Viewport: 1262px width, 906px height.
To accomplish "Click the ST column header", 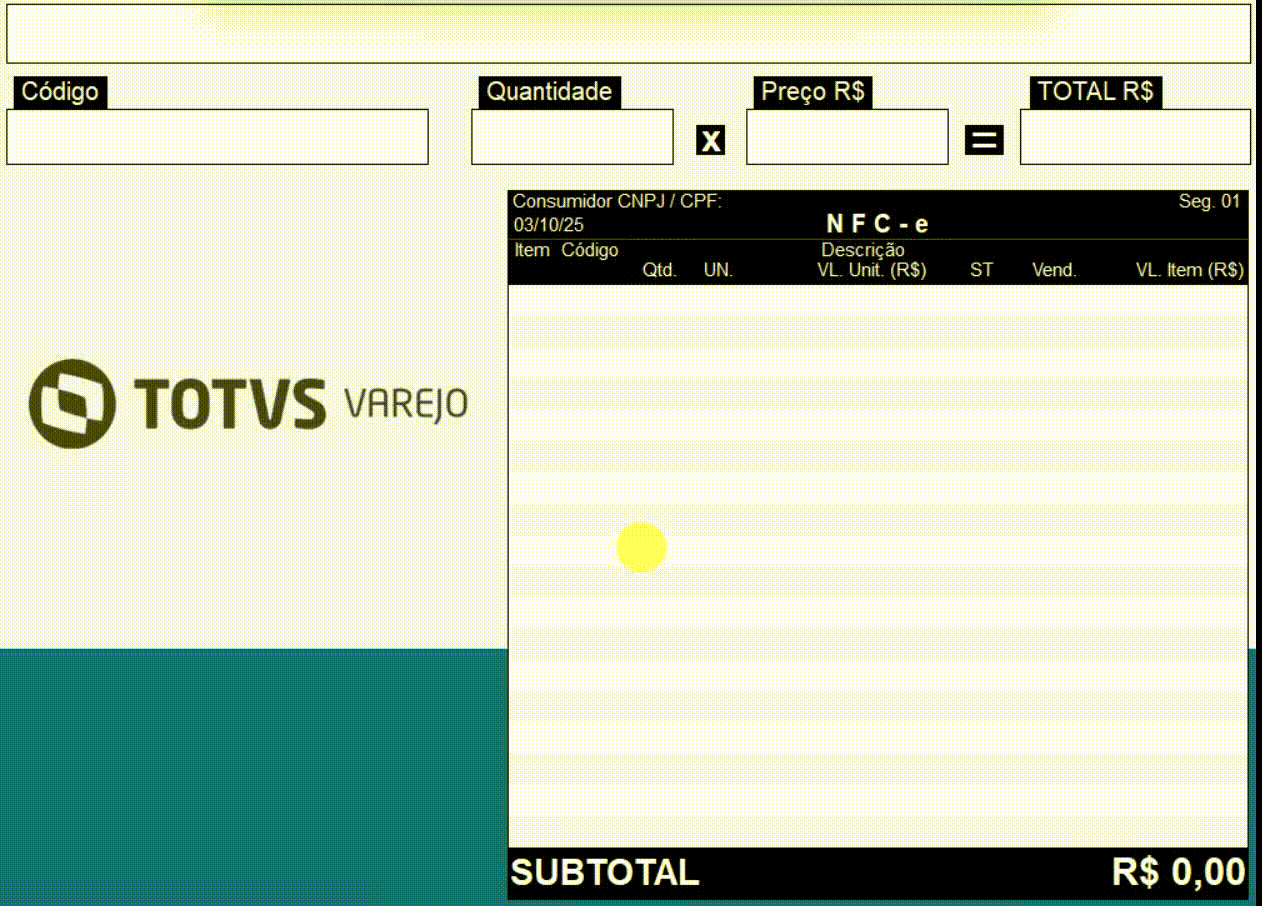I will point(981,270).
